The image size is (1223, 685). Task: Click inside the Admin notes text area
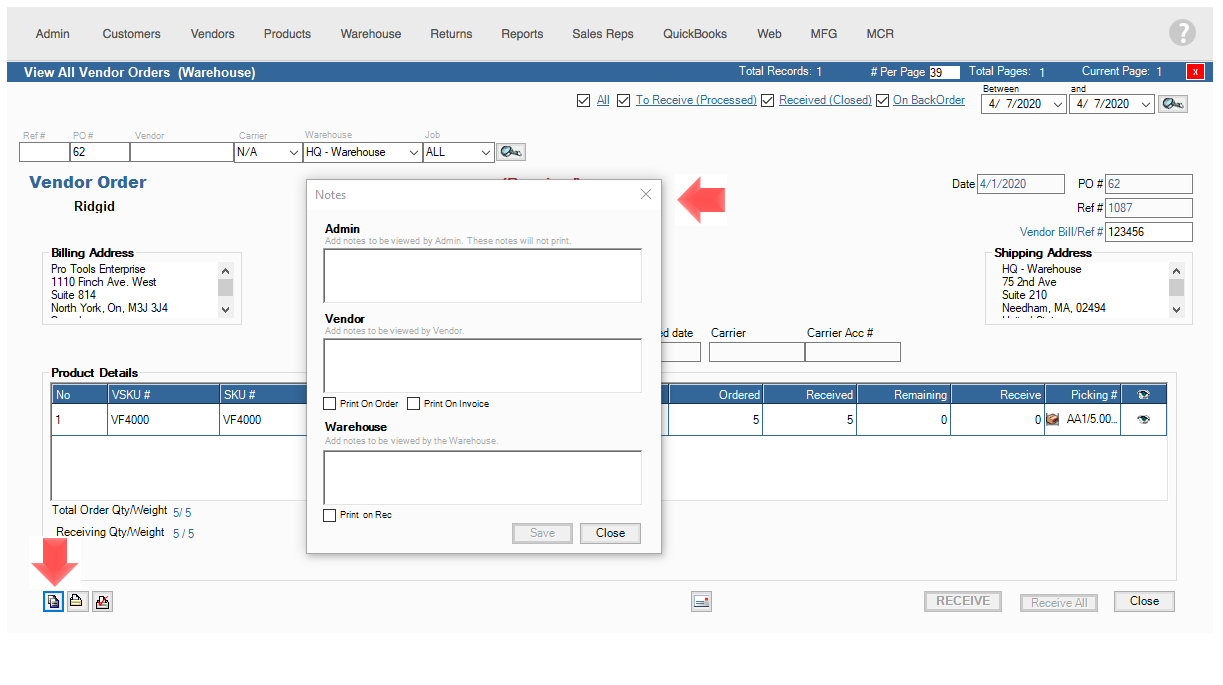482,275
